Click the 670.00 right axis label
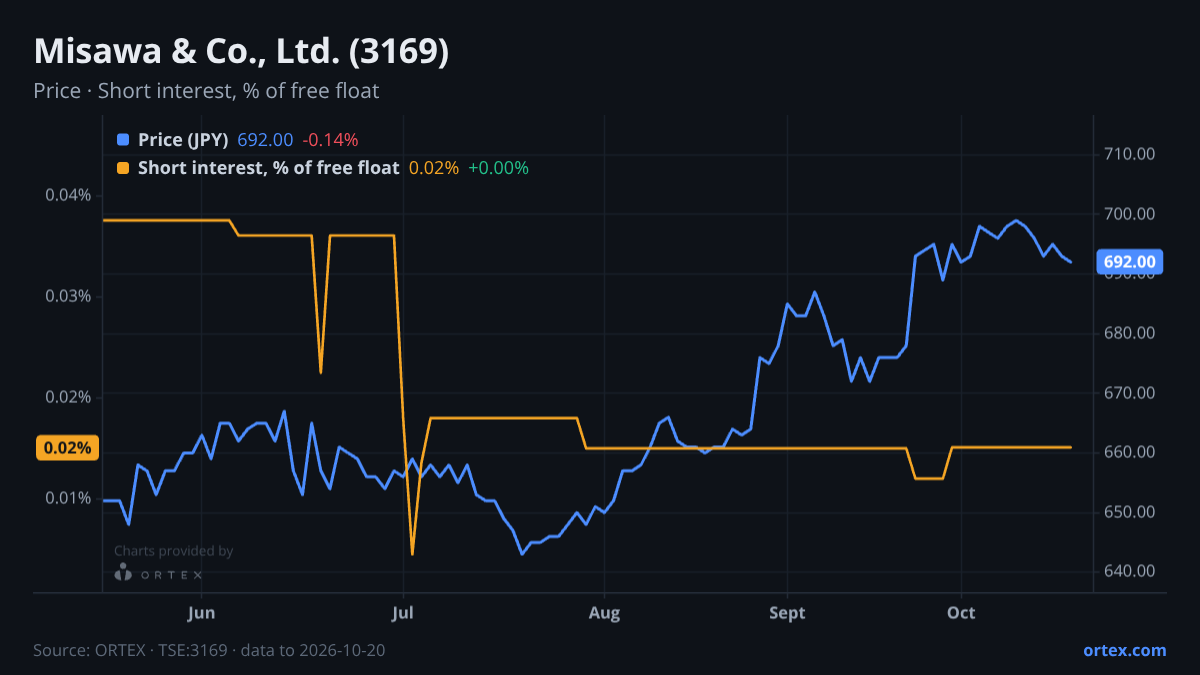 click(x=1130, y=393)
